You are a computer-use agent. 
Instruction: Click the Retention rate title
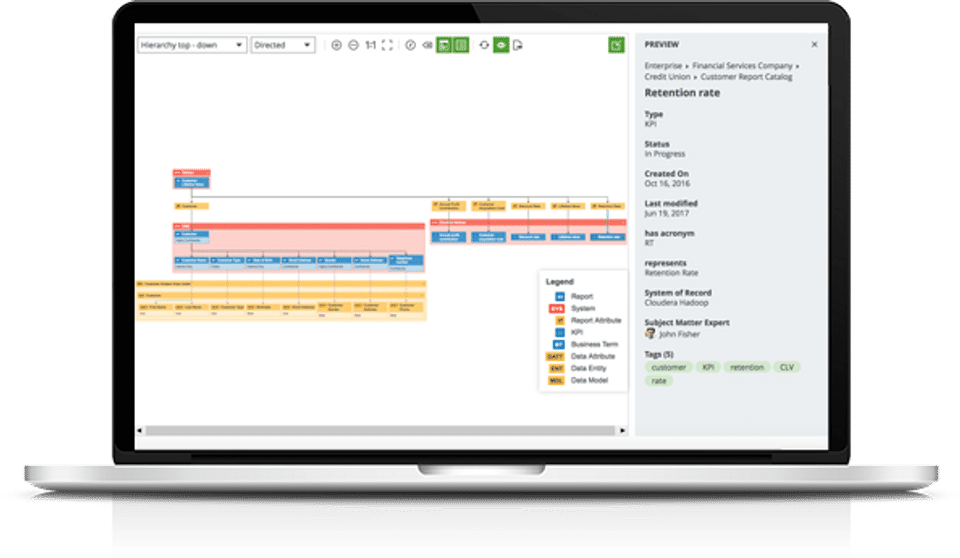[682, 93]
